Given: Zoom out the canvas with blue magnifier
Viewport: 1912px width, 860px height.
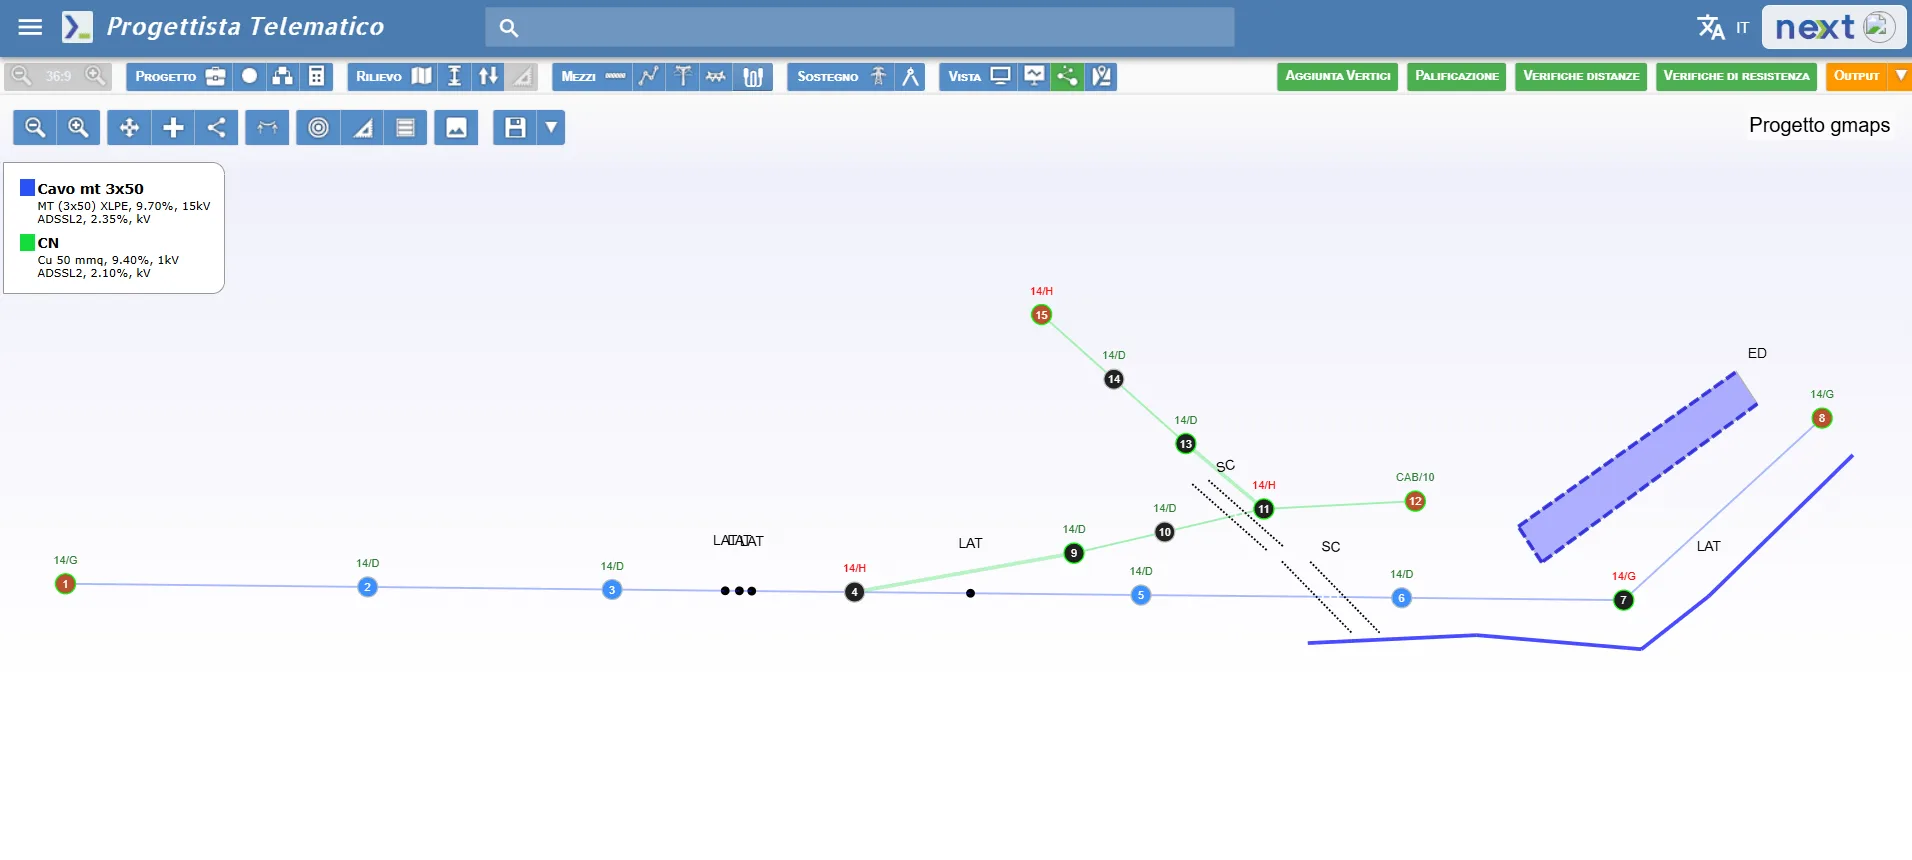Looking at the screenshot, I should tap(35, 127).
